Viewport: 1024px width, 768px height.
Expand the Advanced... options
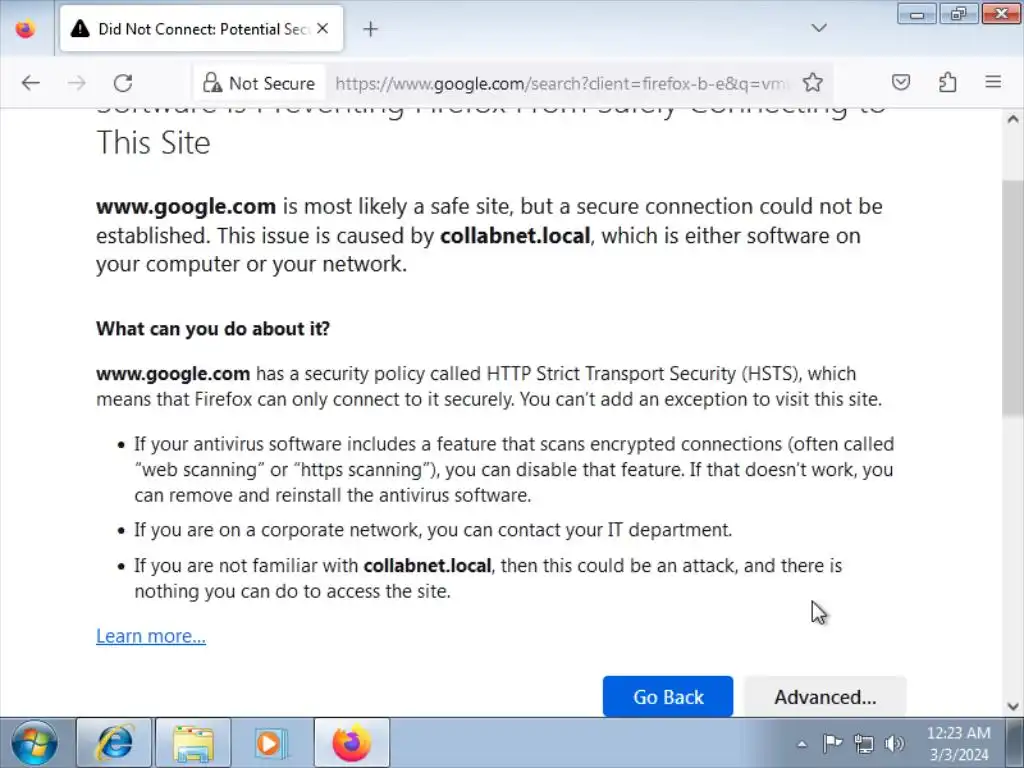pyautogui.click(x=825, y=697)
